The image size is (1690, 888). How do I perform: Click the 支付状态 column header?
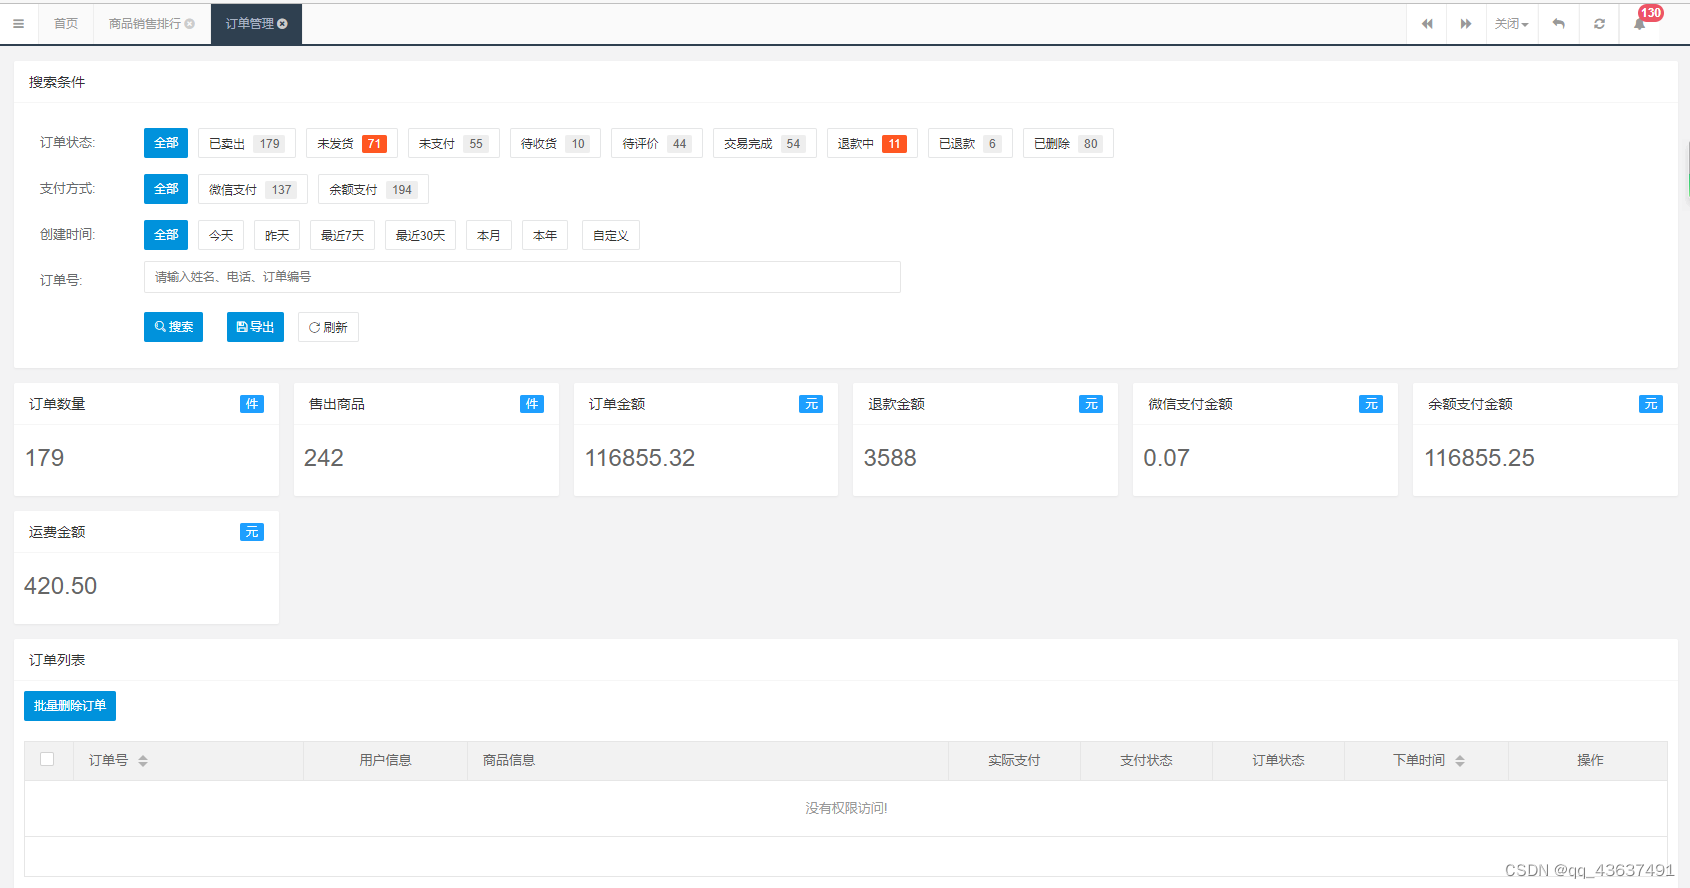(1146, 760)
